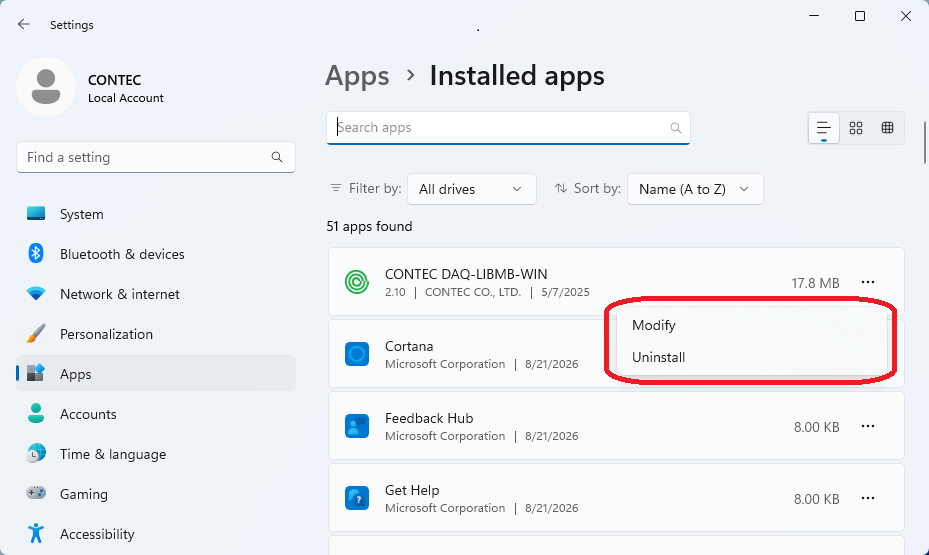Click the Gaming controller icon

tap(36, 493)
